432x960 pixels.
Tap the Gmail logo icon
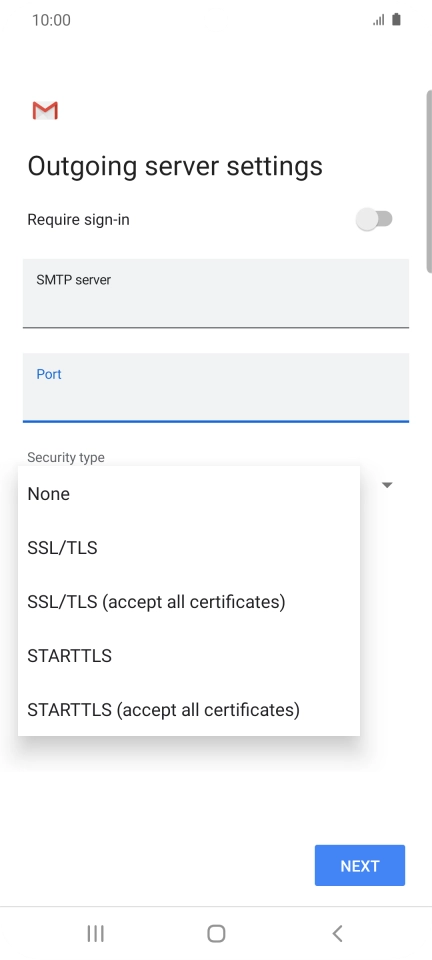pos(45,111)
